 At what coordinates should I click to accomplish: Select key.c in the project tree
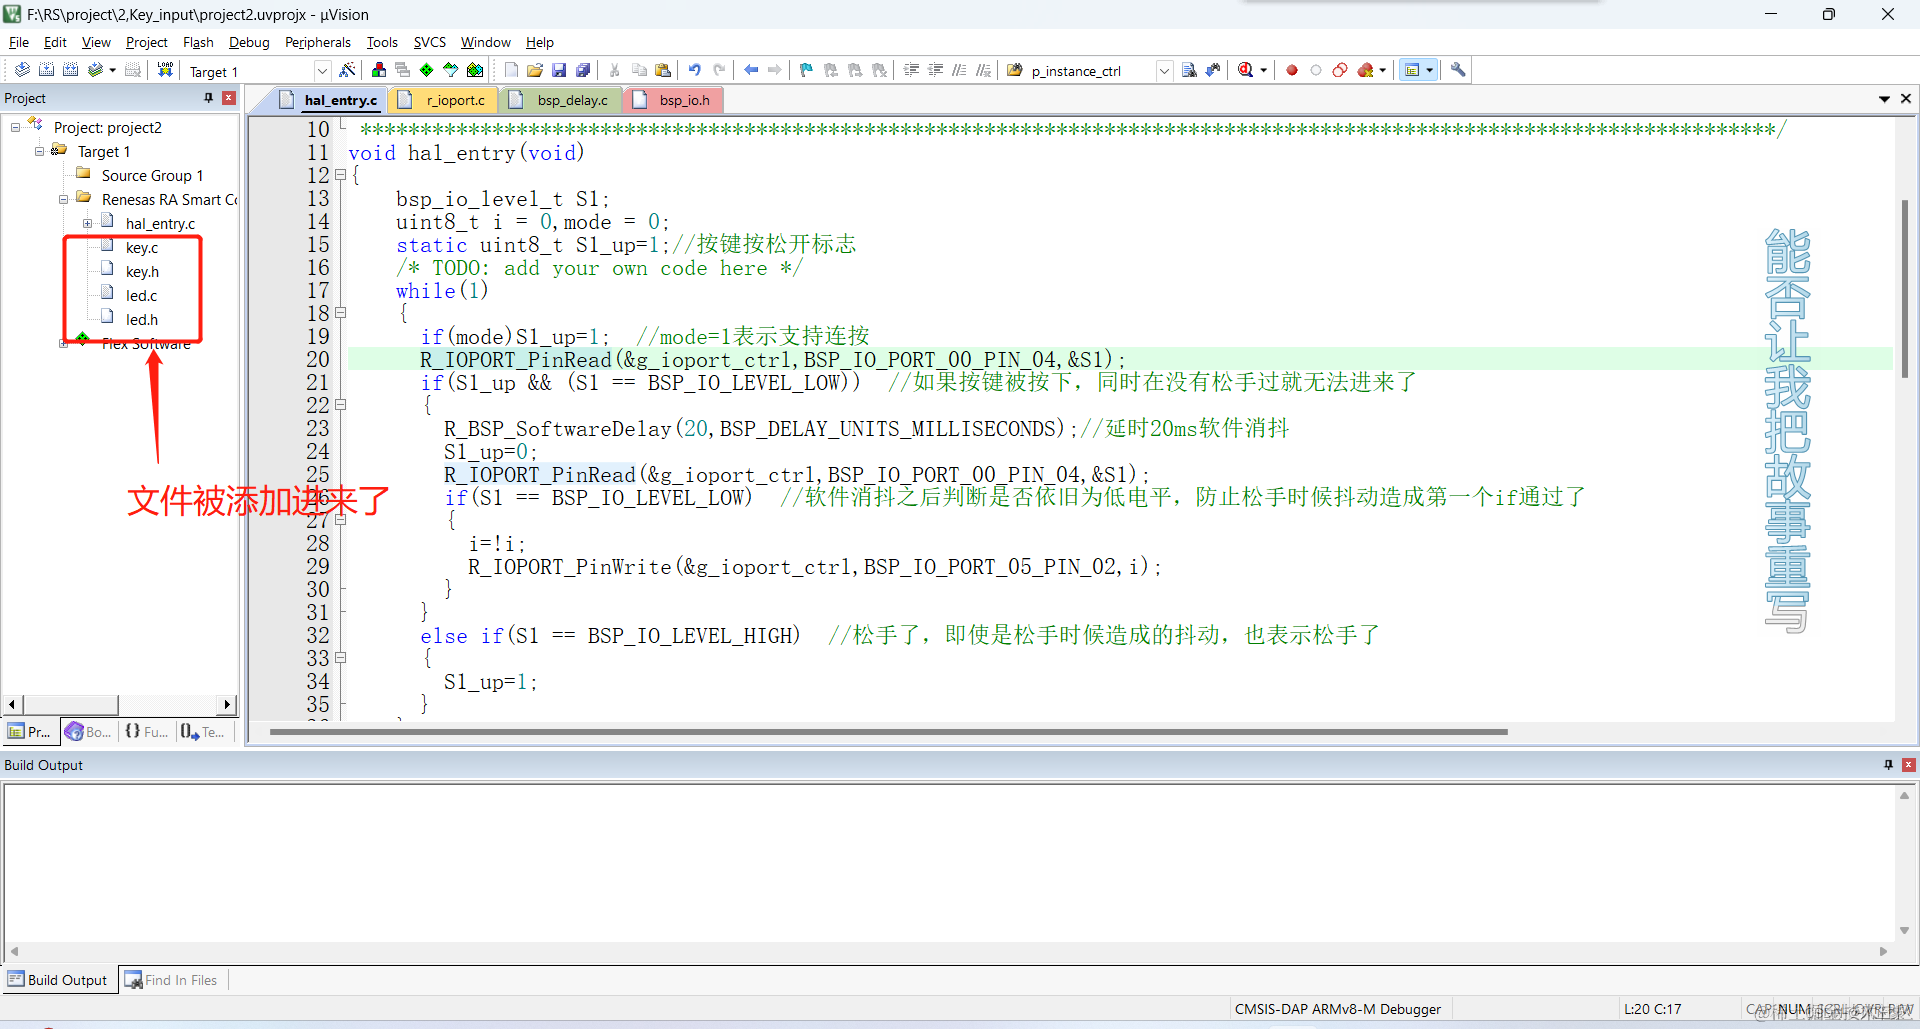coord(142,248)
